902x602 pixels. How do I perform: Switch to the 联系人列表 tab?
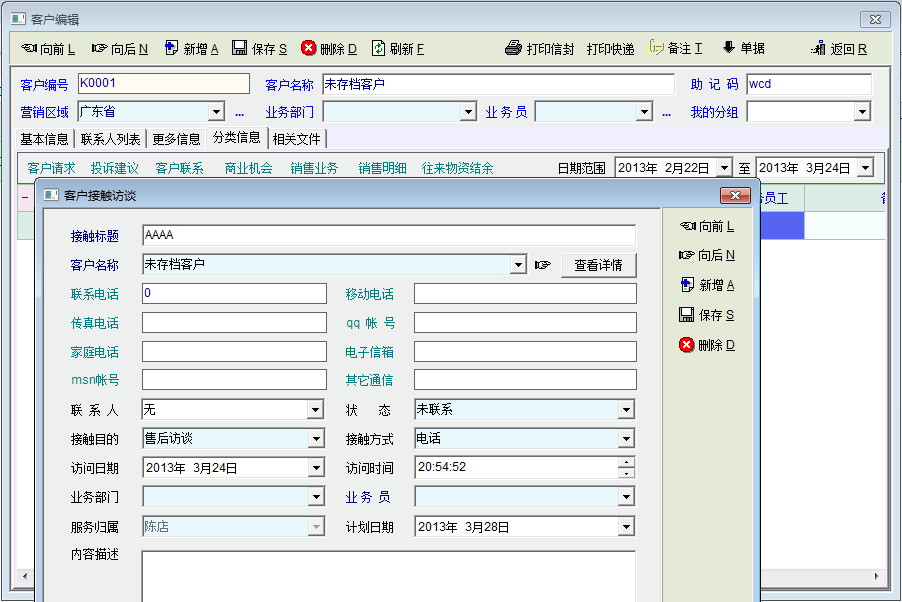[110, 139]
